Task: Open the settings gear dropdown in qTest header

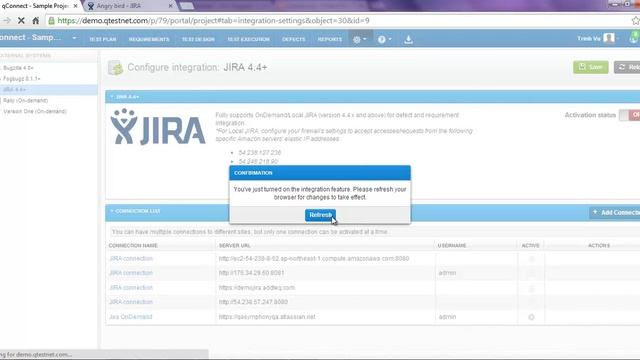Action: click(359, 39)
